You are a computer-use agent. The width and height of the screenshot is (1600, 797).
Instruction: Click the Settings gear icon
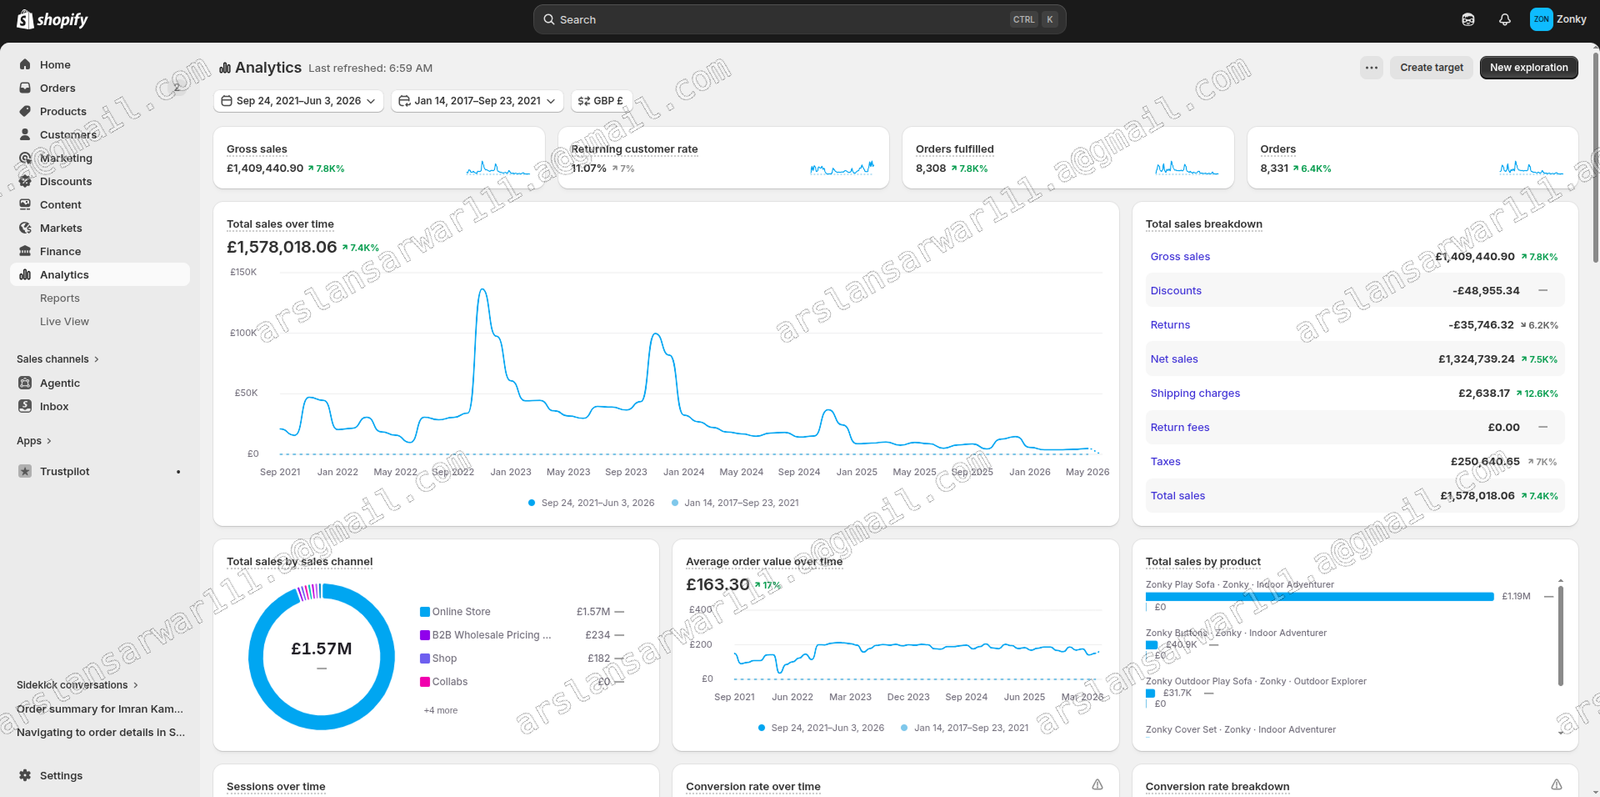[x=25, y=775]
